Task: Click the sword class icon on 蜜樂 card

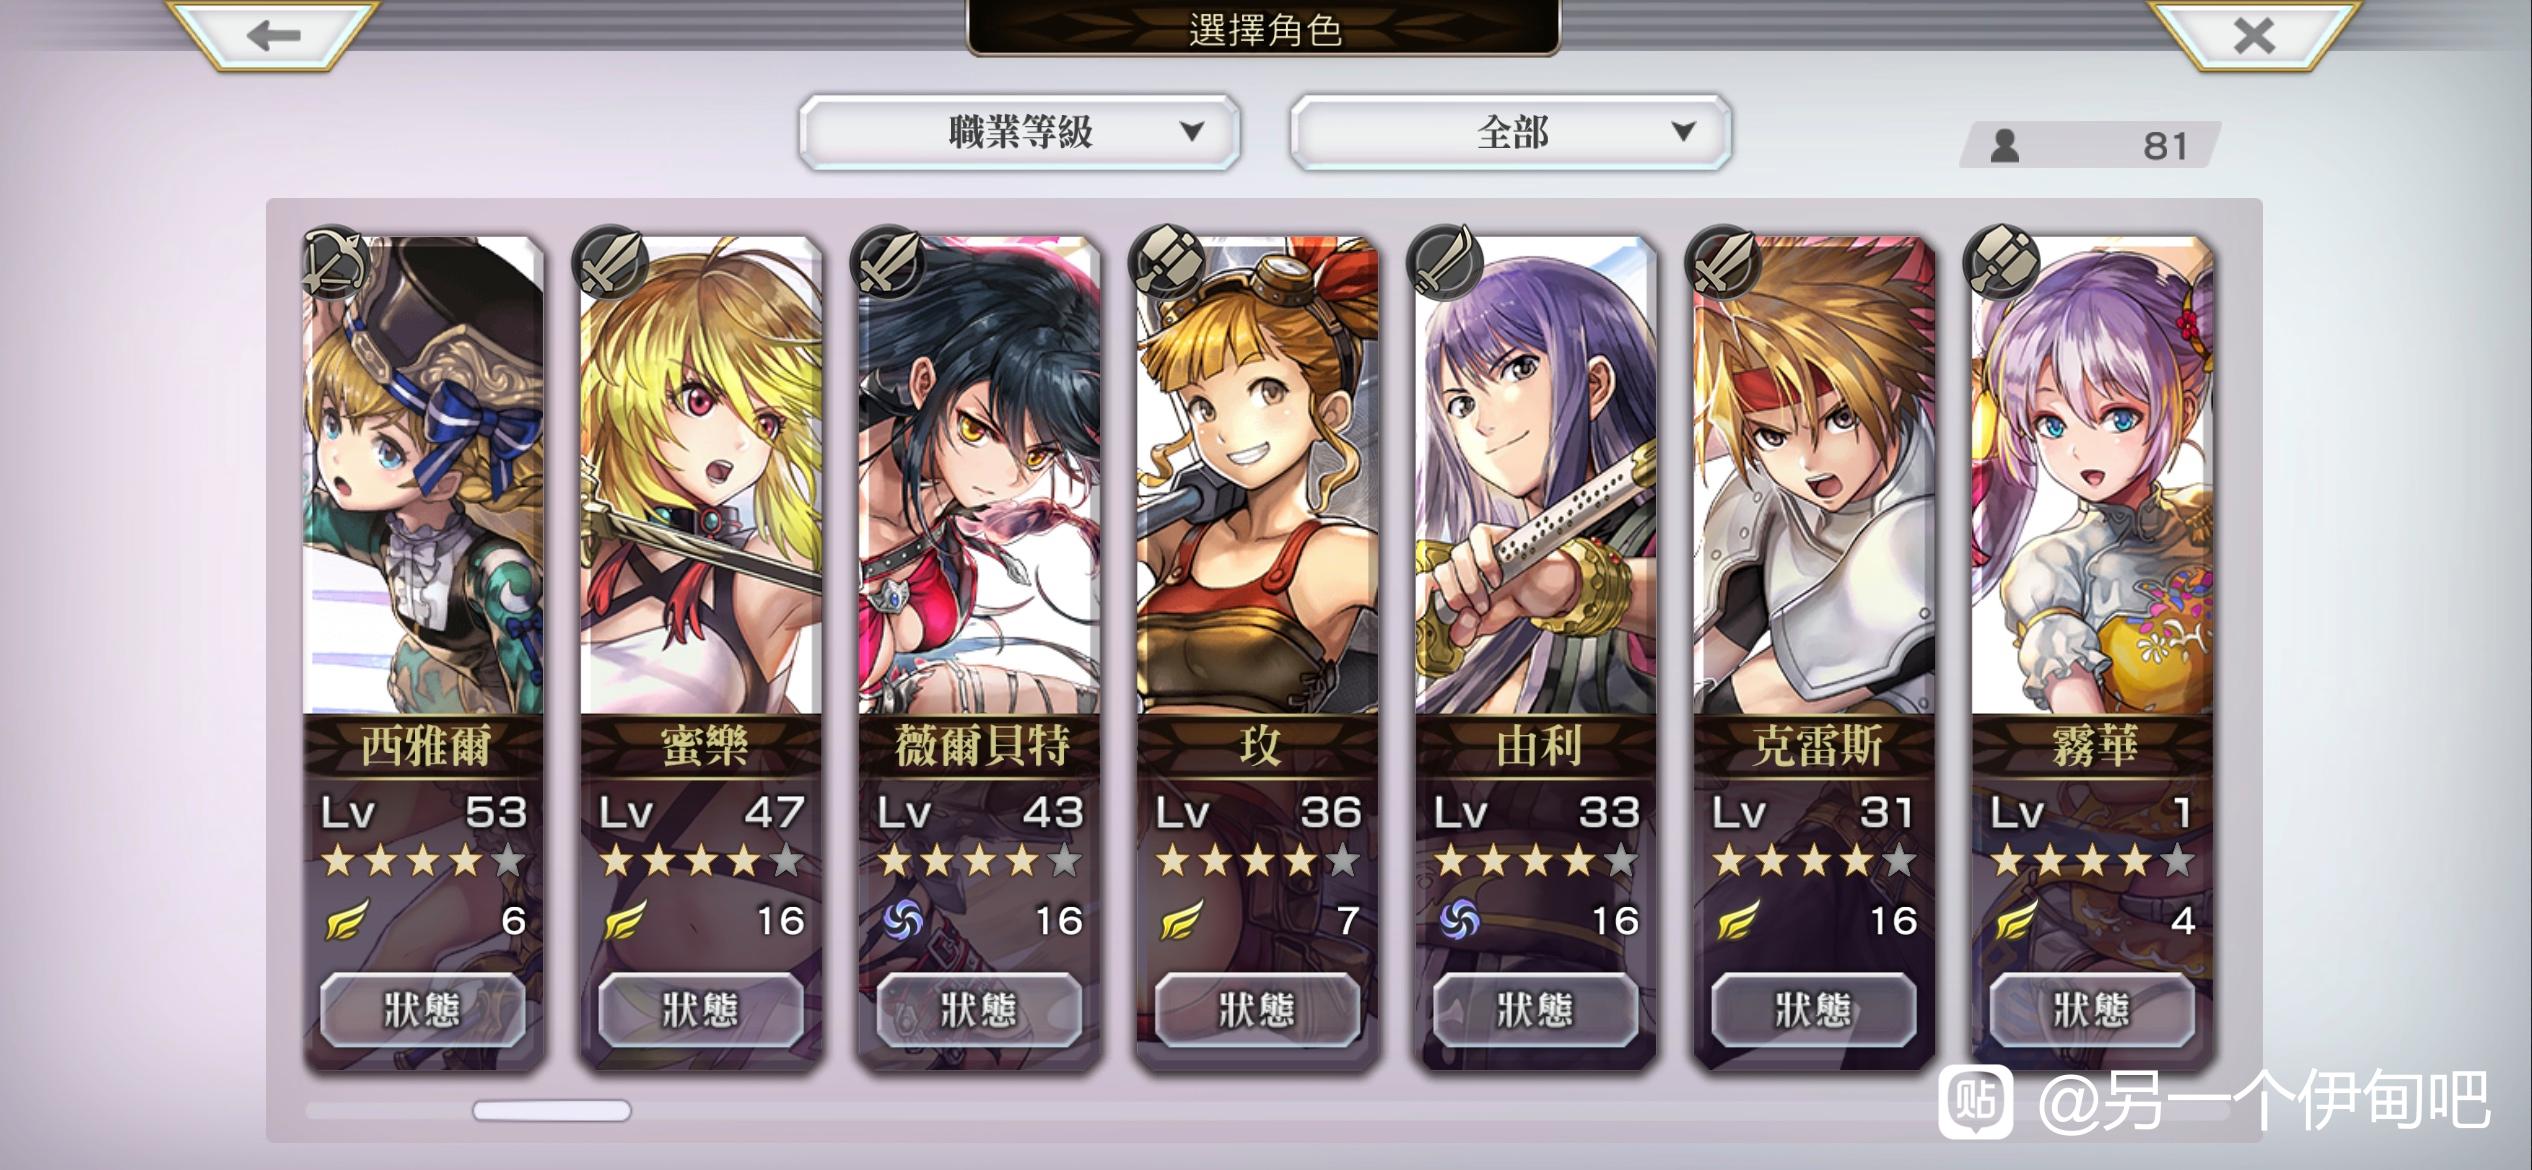Action: [612, 262]
